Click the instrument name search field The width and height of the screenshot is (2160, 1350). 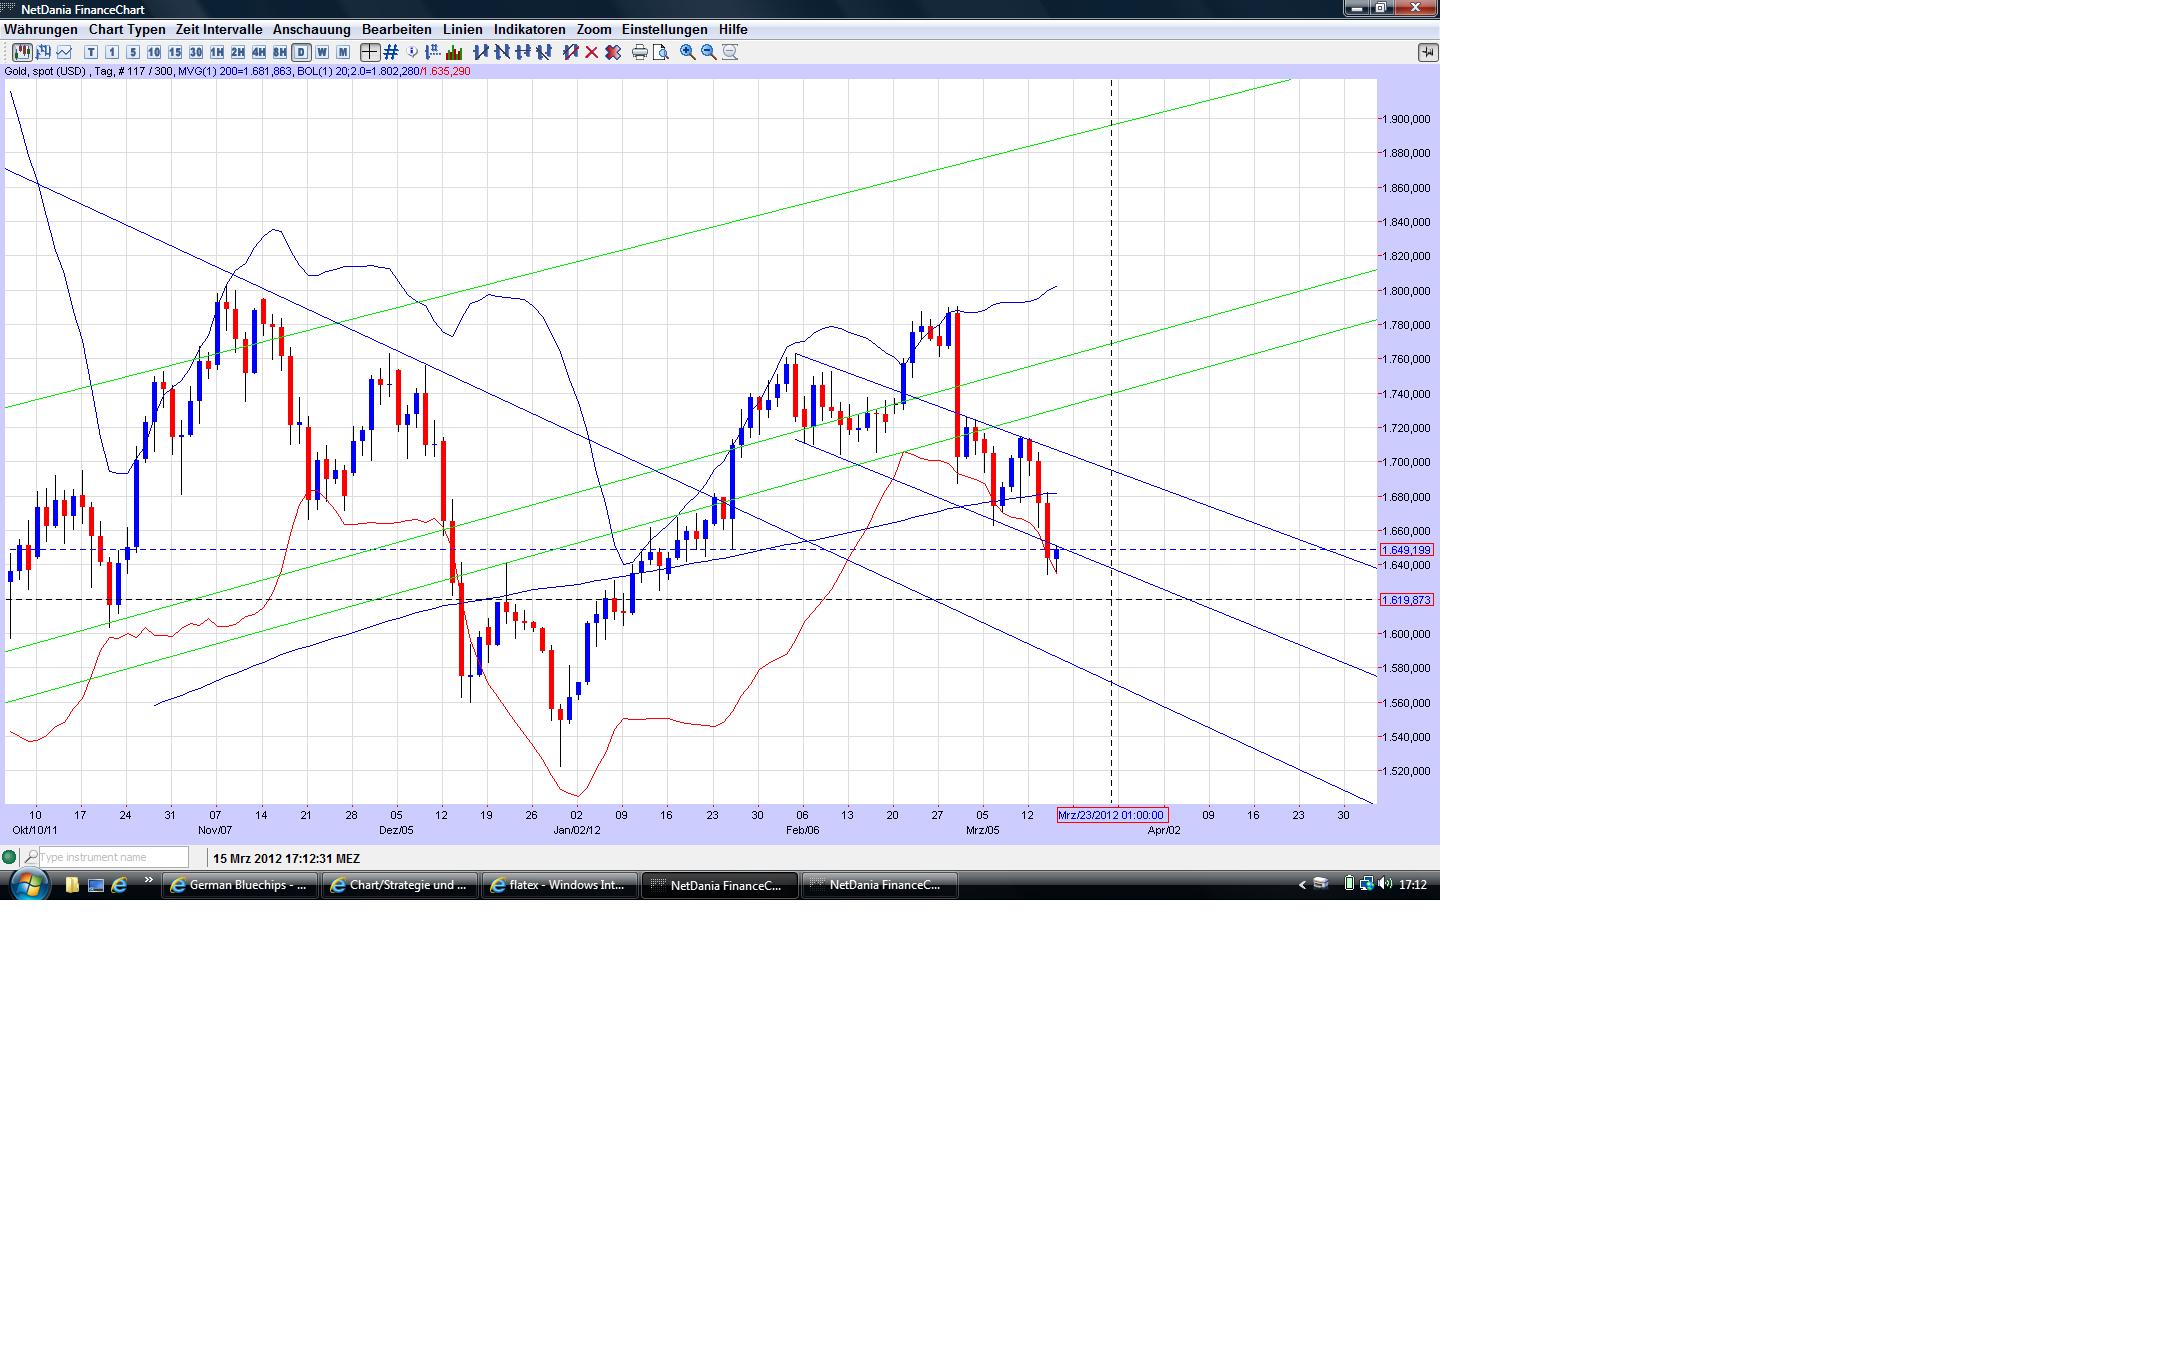[112, 857]
